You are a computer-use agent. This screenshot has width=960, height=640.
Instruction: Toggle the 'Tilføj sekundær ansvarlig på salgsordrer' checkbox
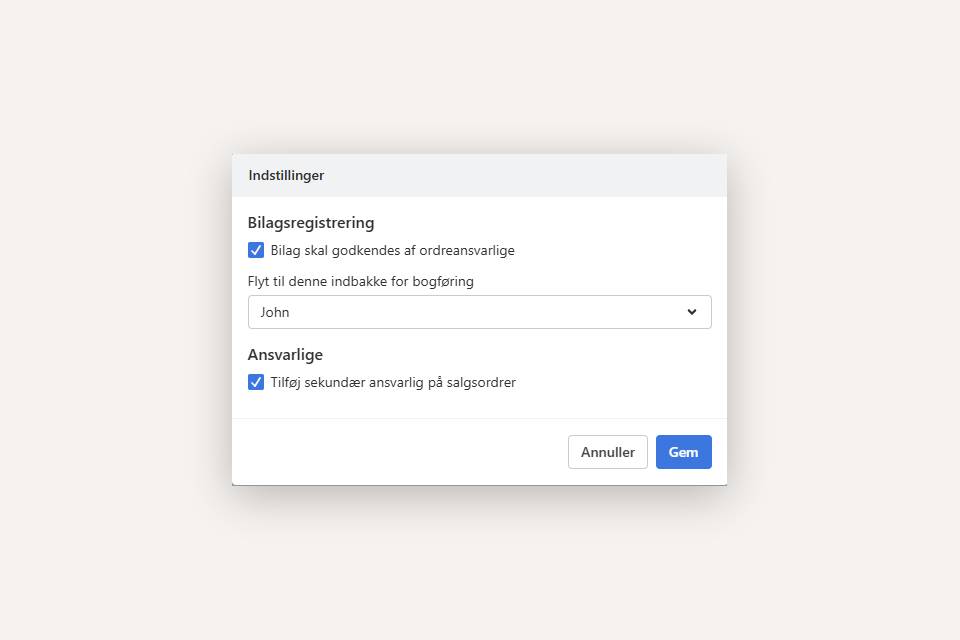[256, 382]
